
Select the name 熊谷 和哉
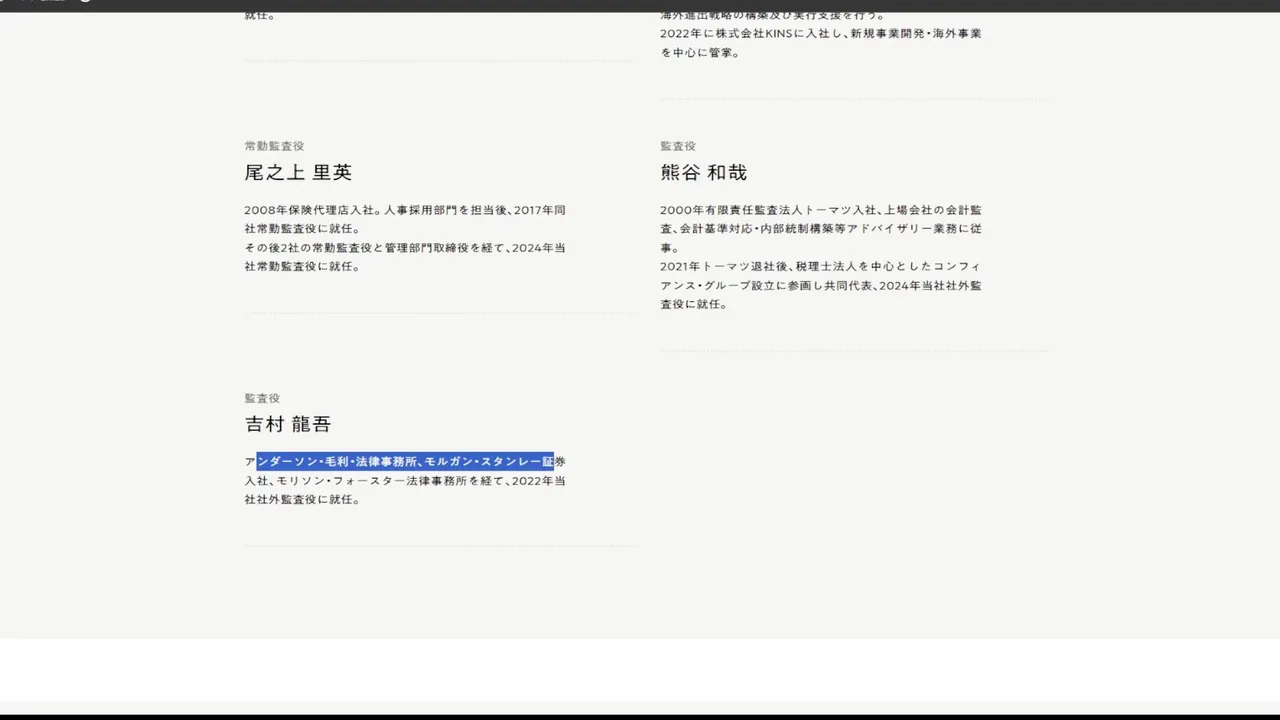(x=703, y=172)
